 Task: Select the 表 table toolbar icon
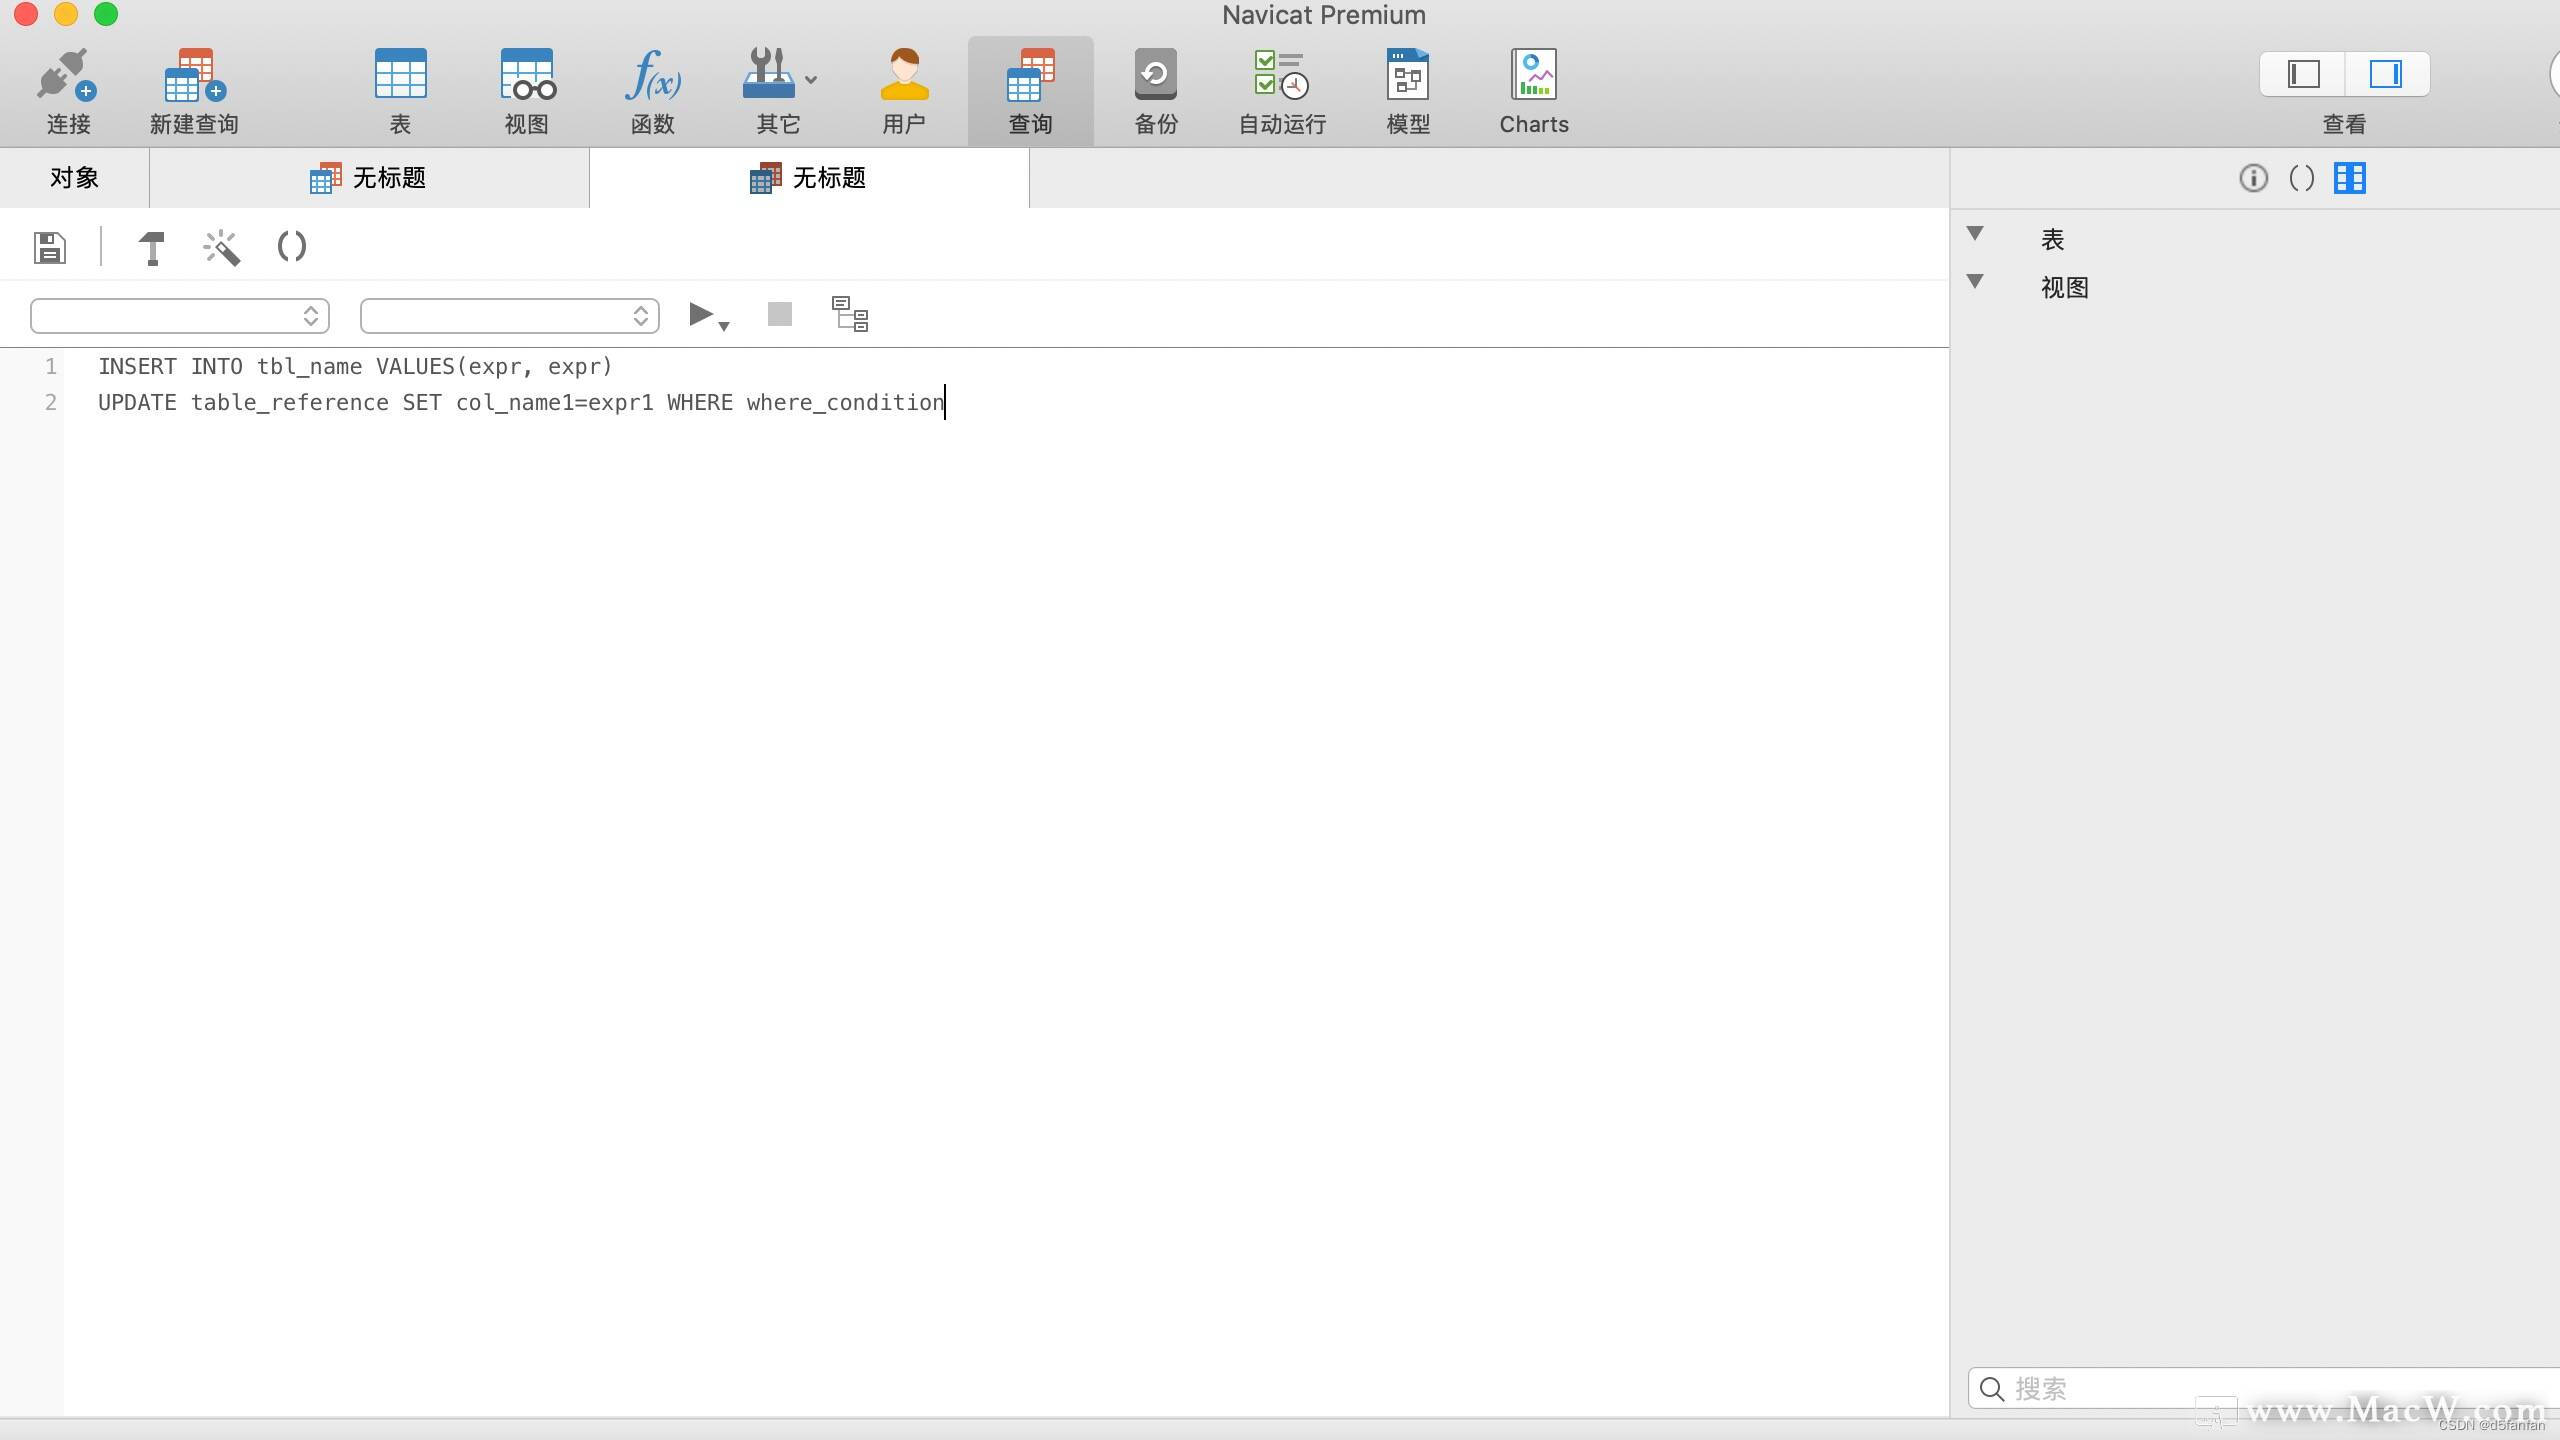pyautogui.click(x=400, y=74)
